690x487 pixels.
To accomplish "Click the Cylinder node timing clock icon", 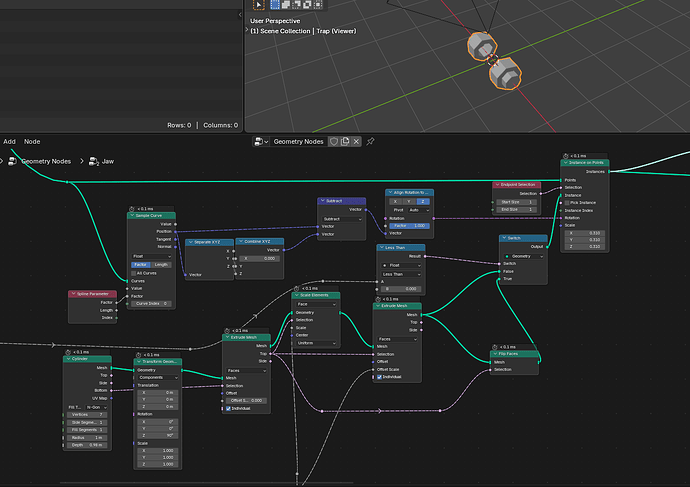I will [68, 352].
